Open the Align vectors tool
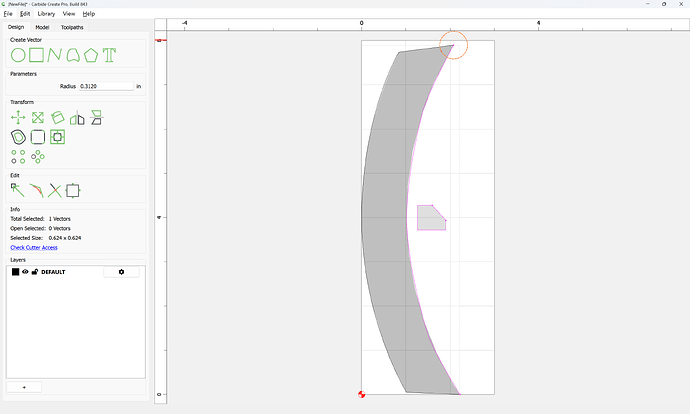 click(x=96, y=117)
